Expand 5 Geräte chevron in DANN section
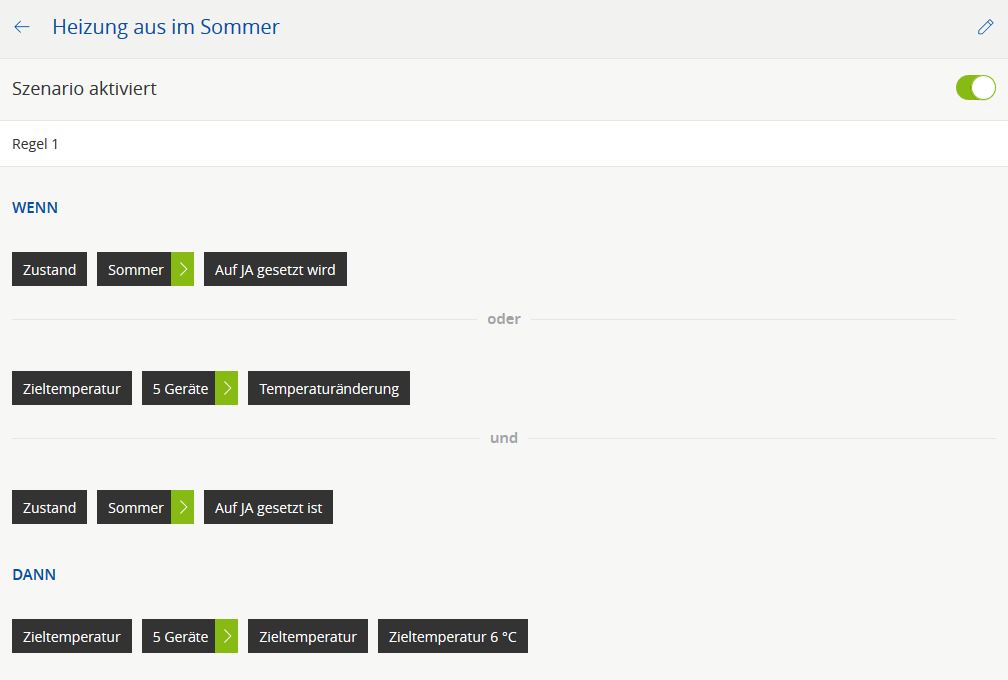 click(227, 636)
